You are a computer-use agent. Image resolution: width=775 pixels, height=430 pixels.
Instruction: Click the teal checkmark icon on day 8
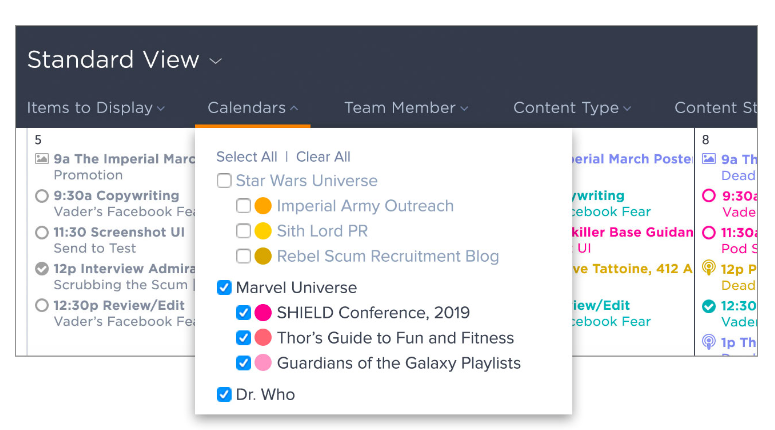point(709,306)
